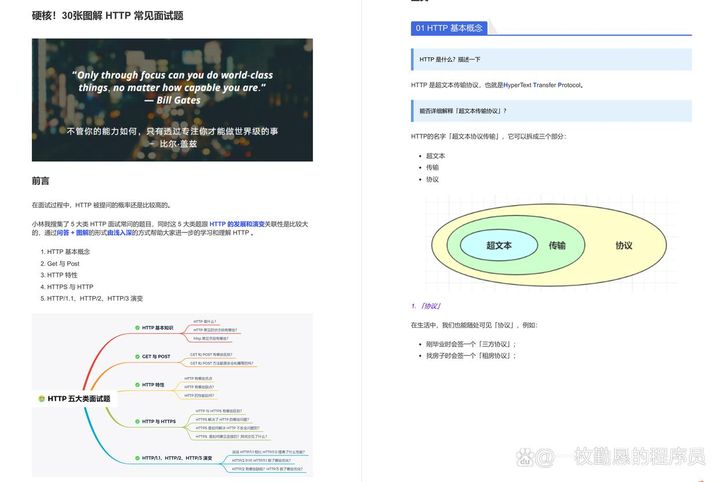Click the green icon beside 'HTTP 五大类面试题'
Image resolution: width=720 pixels, height=482 pixels.
point(41,398)
